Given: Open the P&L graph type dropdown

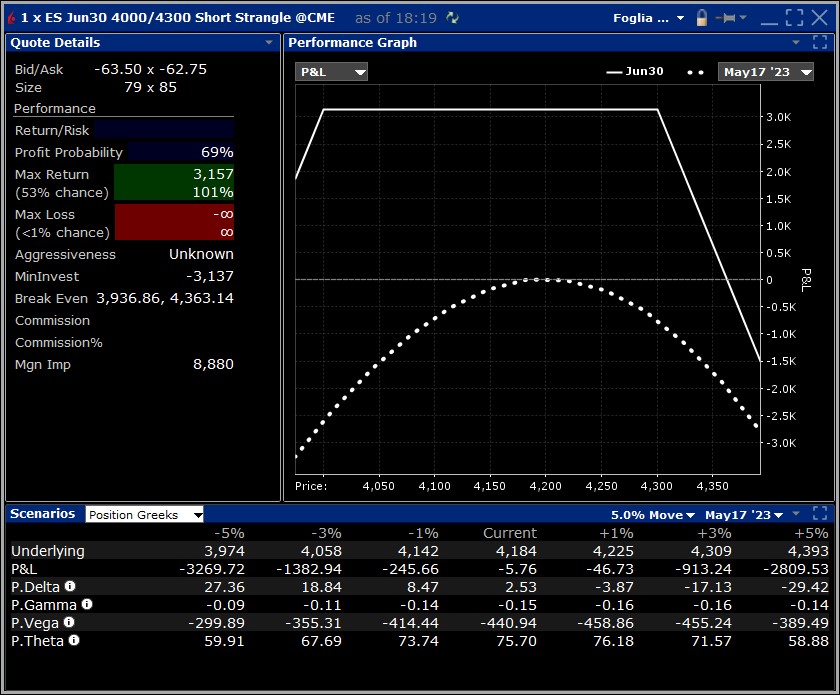Looking at the screenshot, I should (x=331, y=72).
